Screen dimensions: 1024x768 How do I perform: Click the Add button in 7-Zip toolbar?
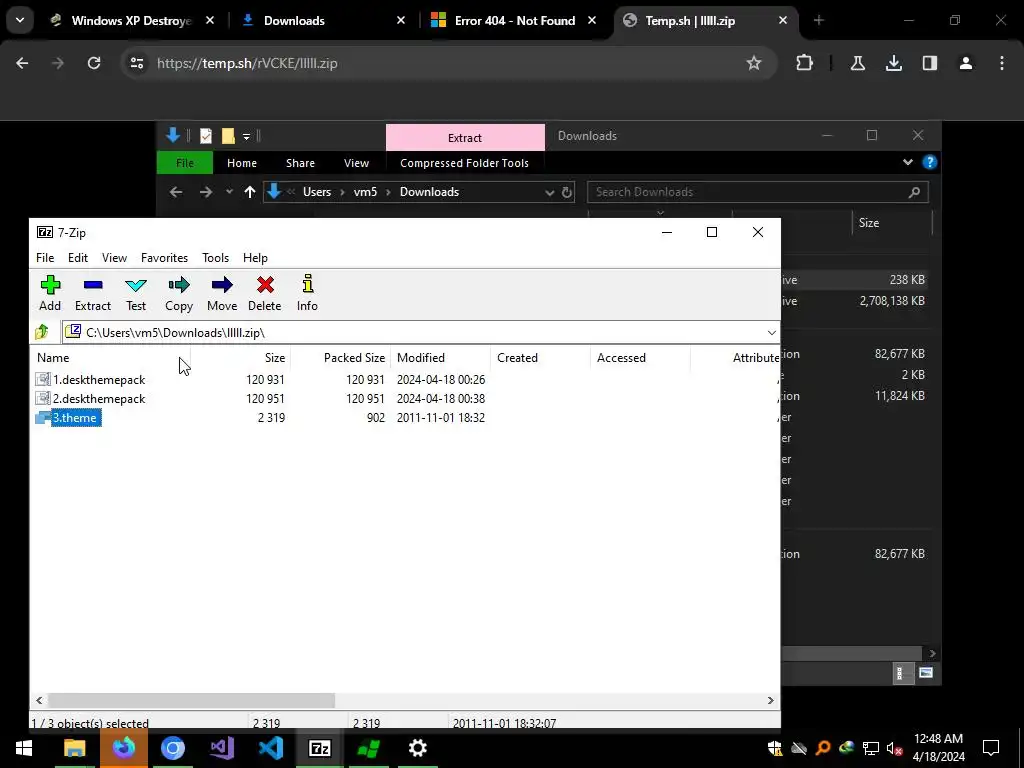click(50, 293)
